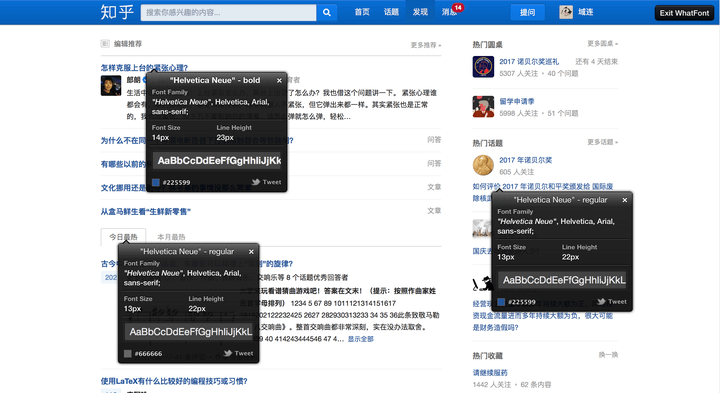Image resolution: width=720 pixels, height=393 pixels.
Task: Click the 编辑推荐 list icon
Action: click(105, 44)
